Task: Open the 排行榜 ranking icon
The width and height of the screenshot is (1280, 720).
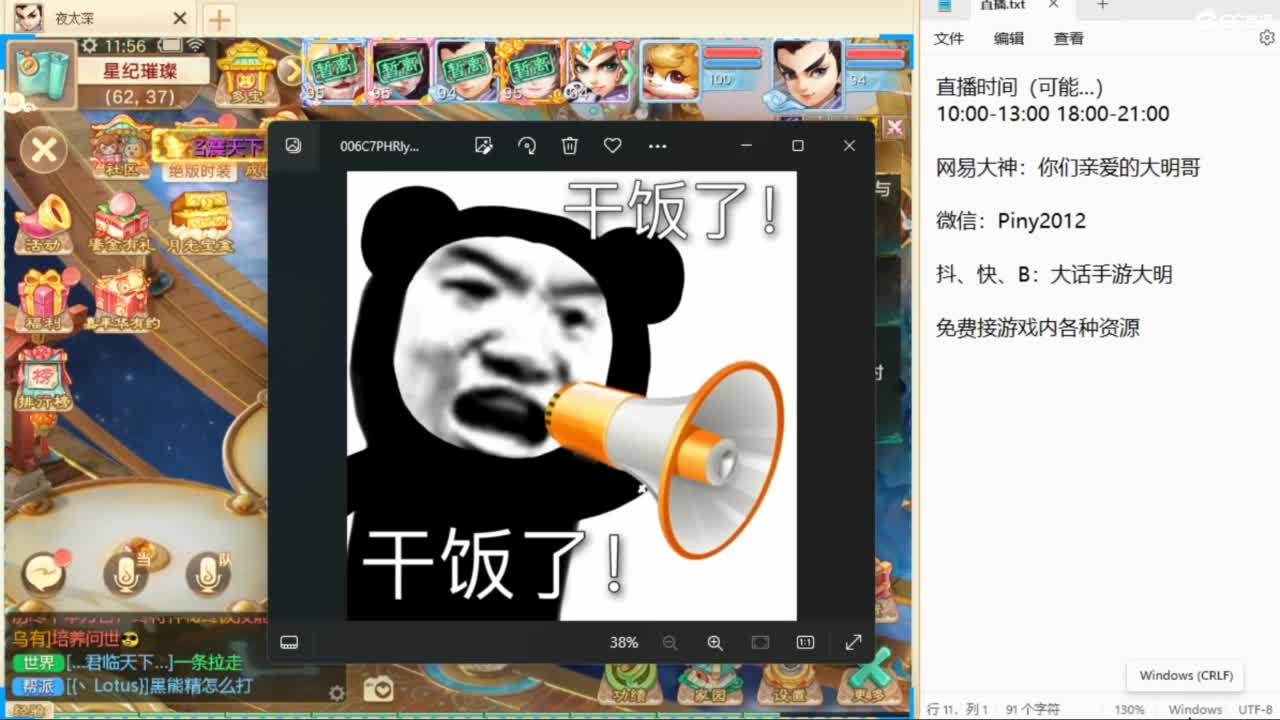Action: pos(42,380)
